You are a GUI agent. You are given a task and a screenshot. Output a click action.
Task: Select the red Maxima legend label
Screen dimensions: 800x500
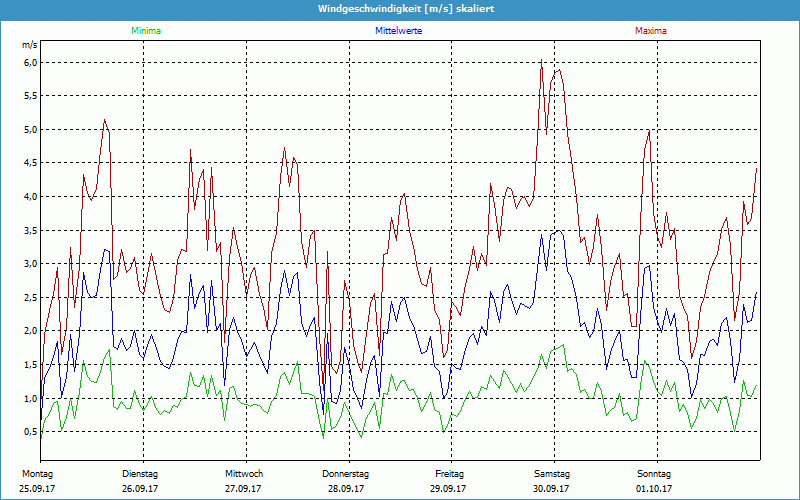[x=651, y=31]
